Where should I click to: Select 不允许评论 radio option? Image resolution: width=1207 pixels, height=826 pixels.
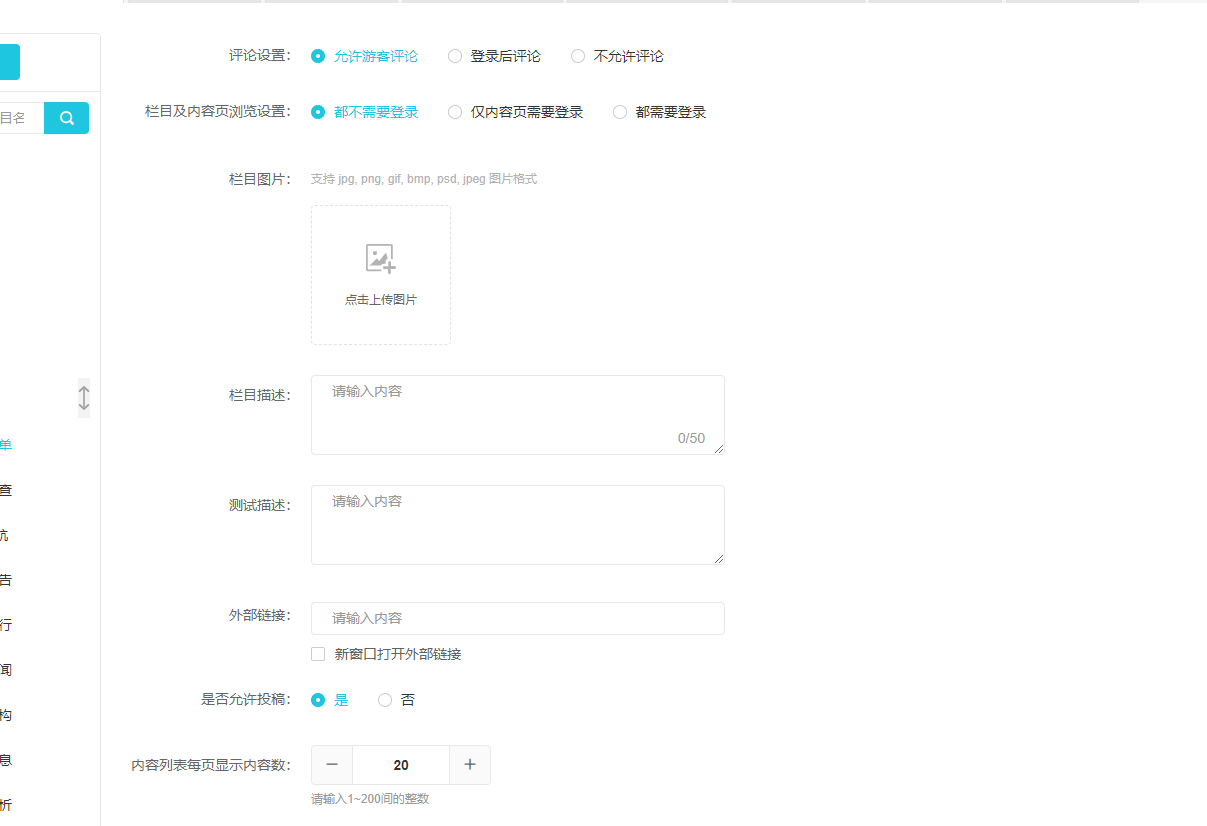(578, 57)
